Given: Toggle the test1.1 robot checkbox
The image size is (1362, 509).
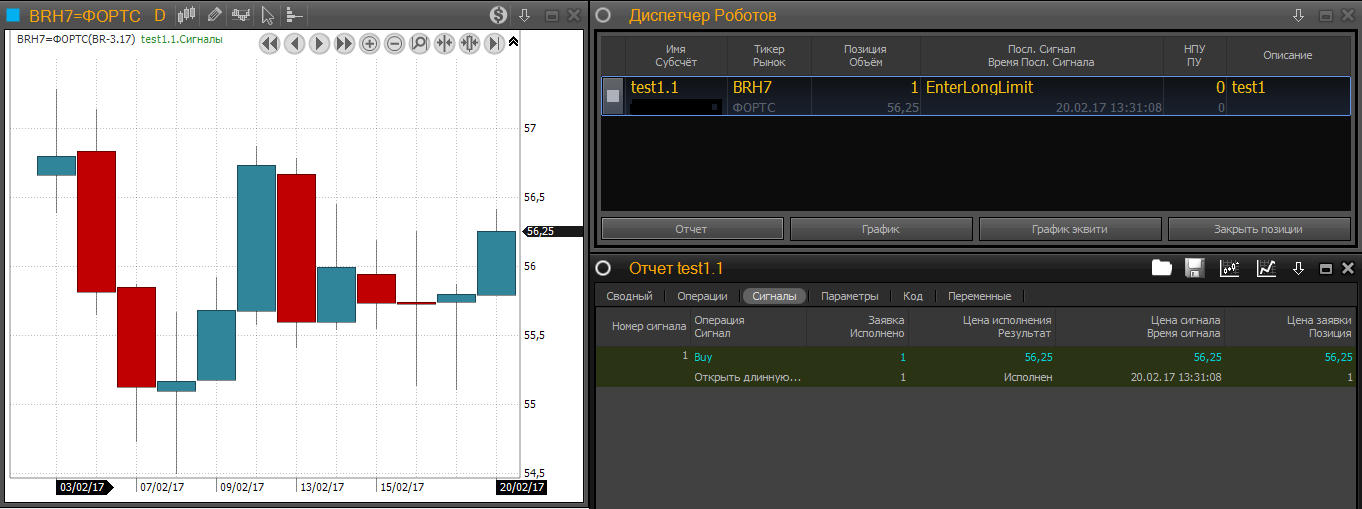Looking at the screenshot, I should coord(613,96).
